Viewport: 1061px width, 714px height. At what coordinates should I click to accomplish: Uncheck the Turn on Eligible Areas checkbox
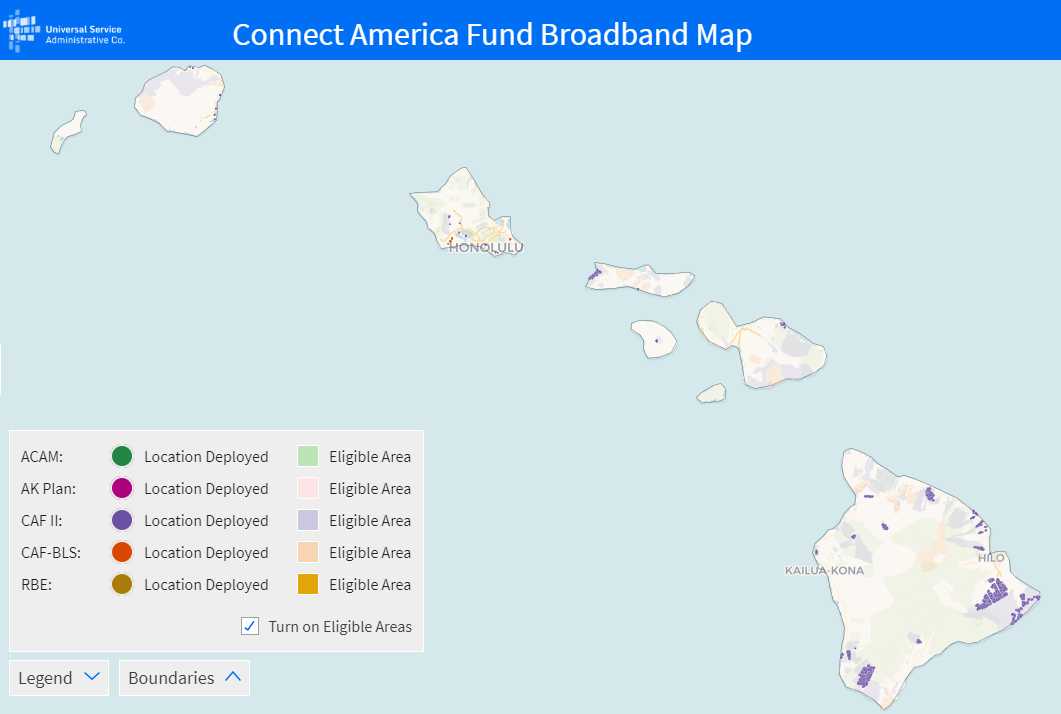pyautogui.click(x=250, y=626)
